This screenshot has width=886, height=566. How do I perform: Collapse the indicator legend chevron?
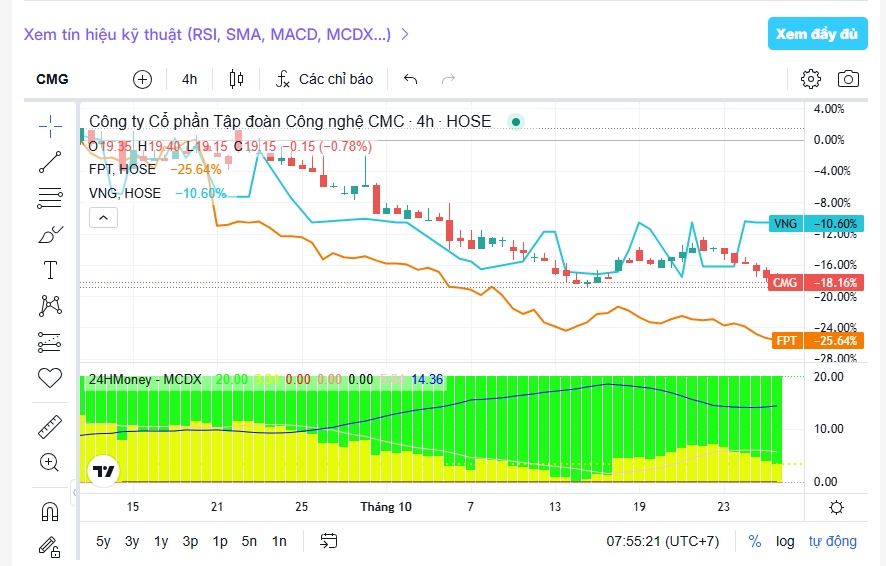click(x=103, y=217)
